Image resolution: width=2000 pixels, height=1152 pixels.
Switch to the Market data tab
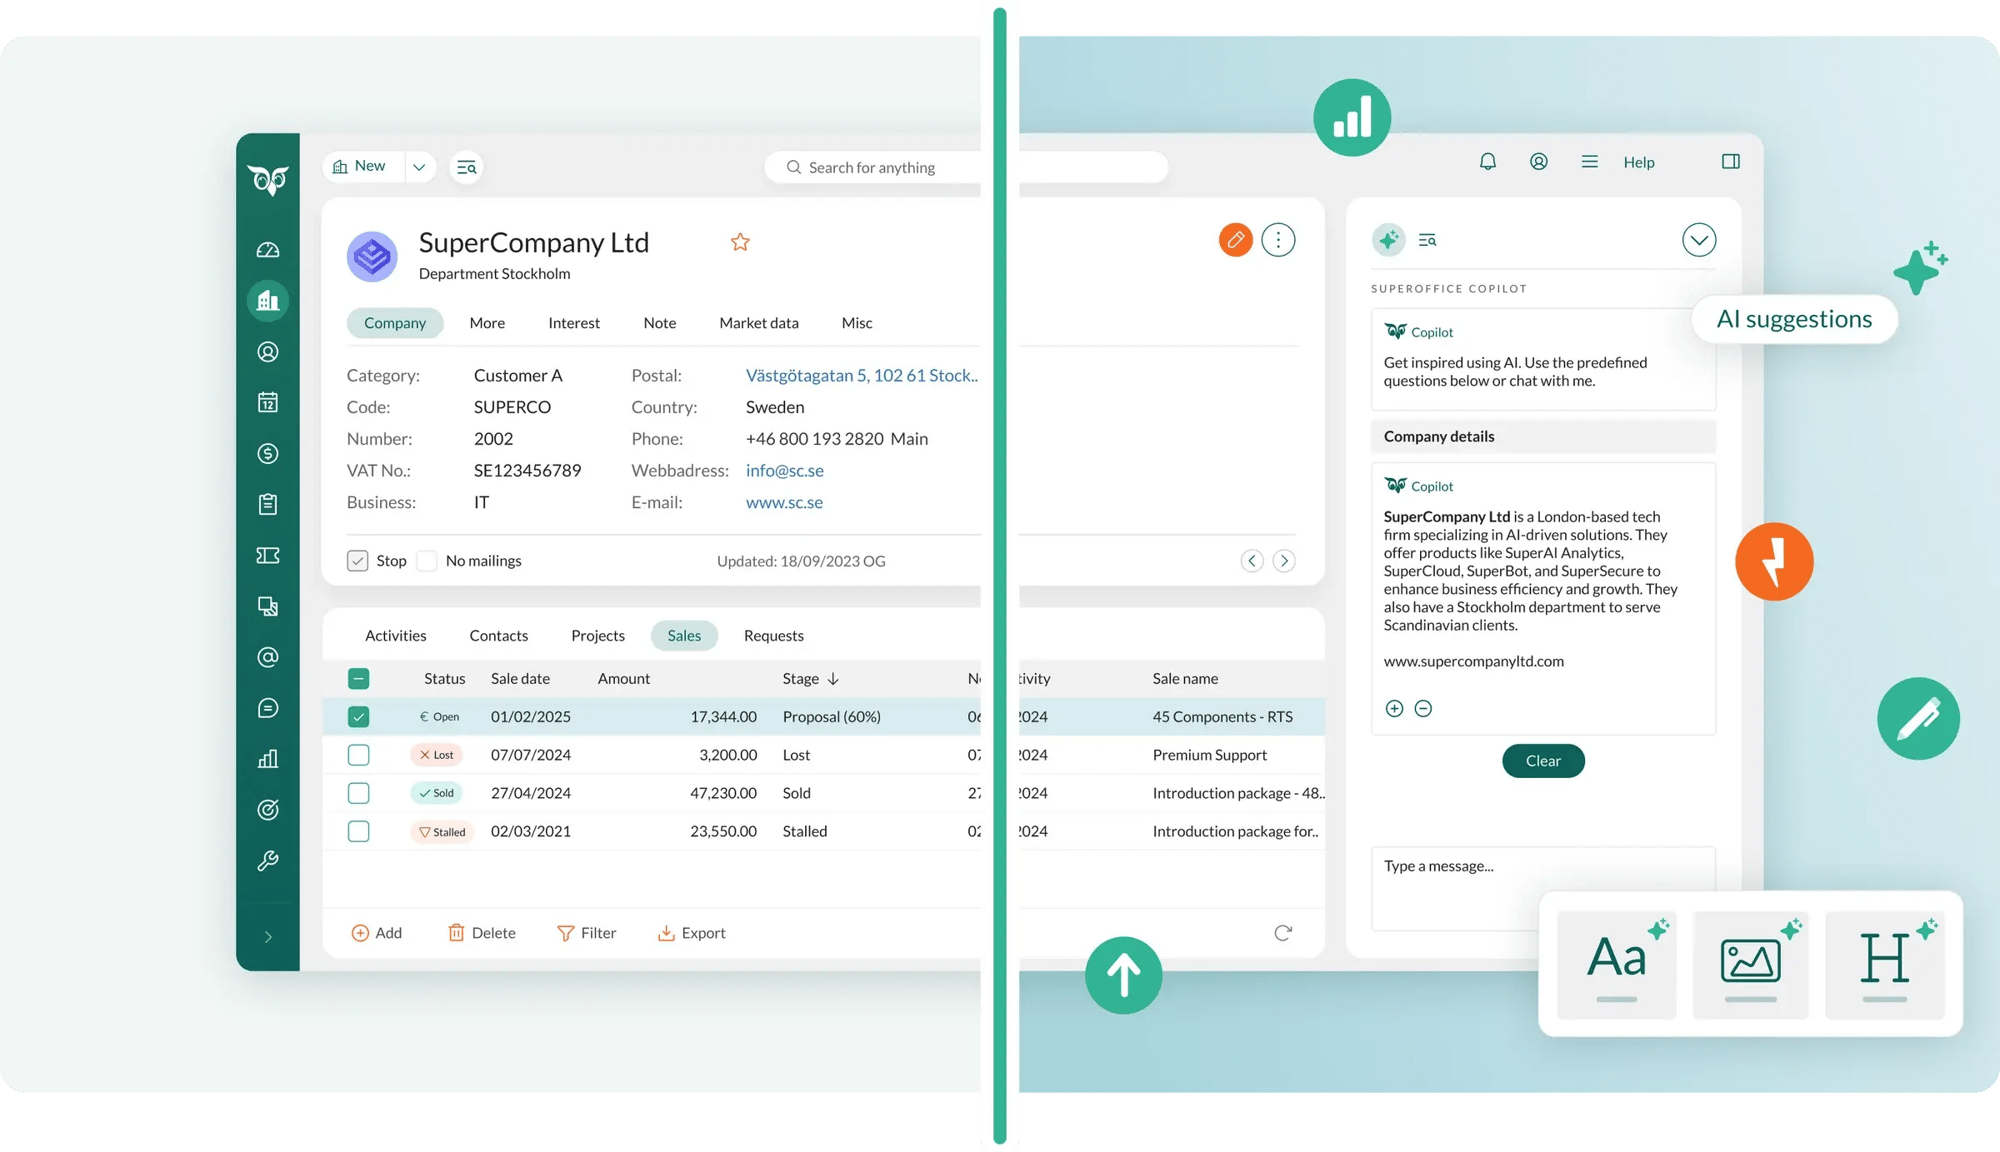pos(758,323)
